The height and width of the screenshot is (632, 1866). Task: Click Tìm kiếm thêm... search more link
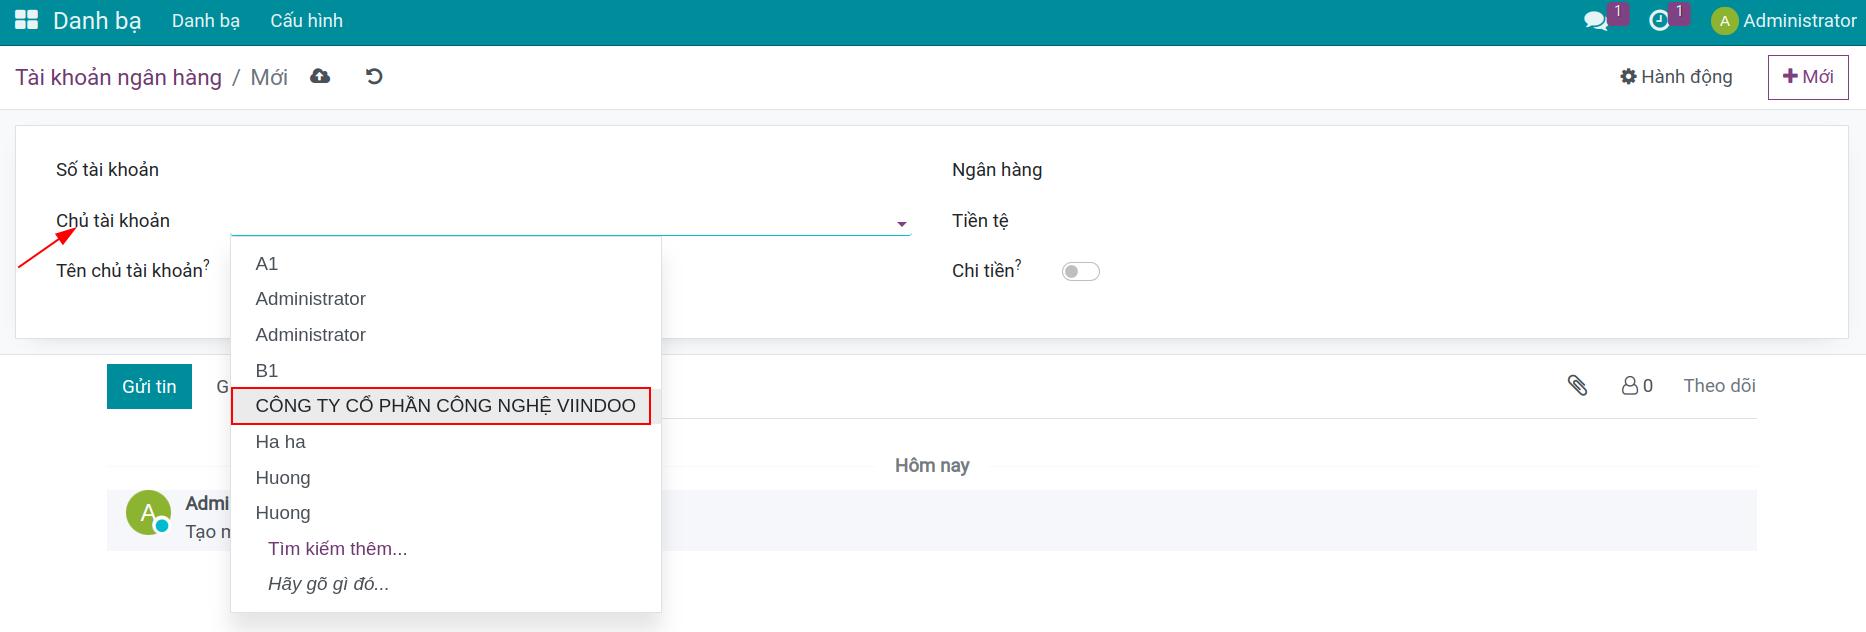337,548
